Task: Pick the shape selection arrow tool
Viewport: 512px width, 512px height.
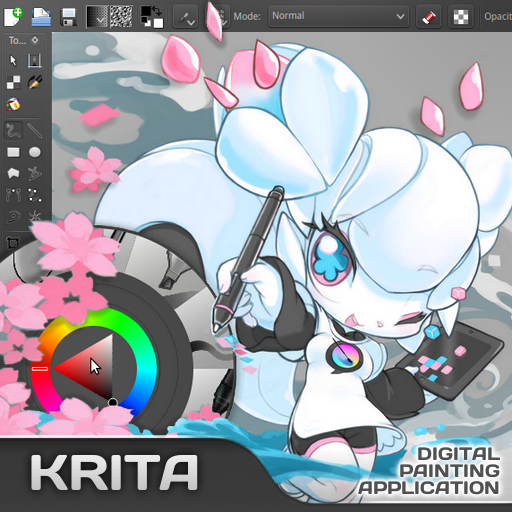Action: click(13, 61)
